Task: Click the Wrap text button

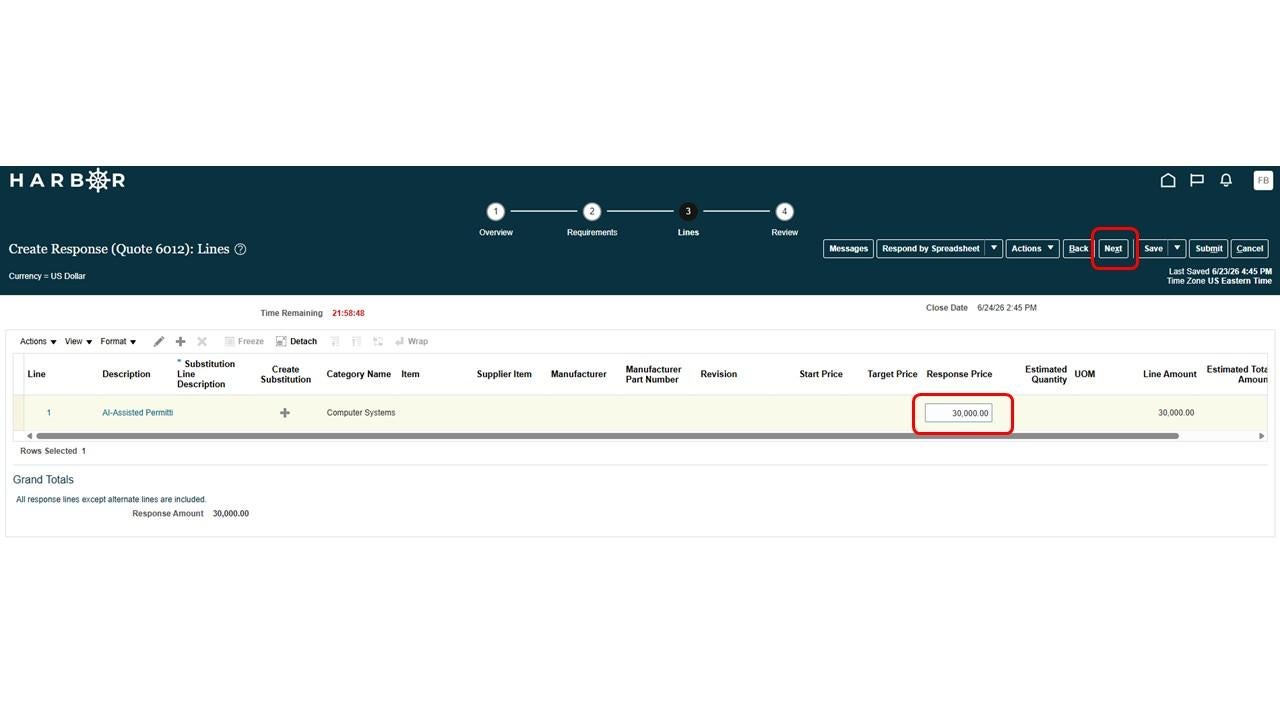Action: pos(412,341)
